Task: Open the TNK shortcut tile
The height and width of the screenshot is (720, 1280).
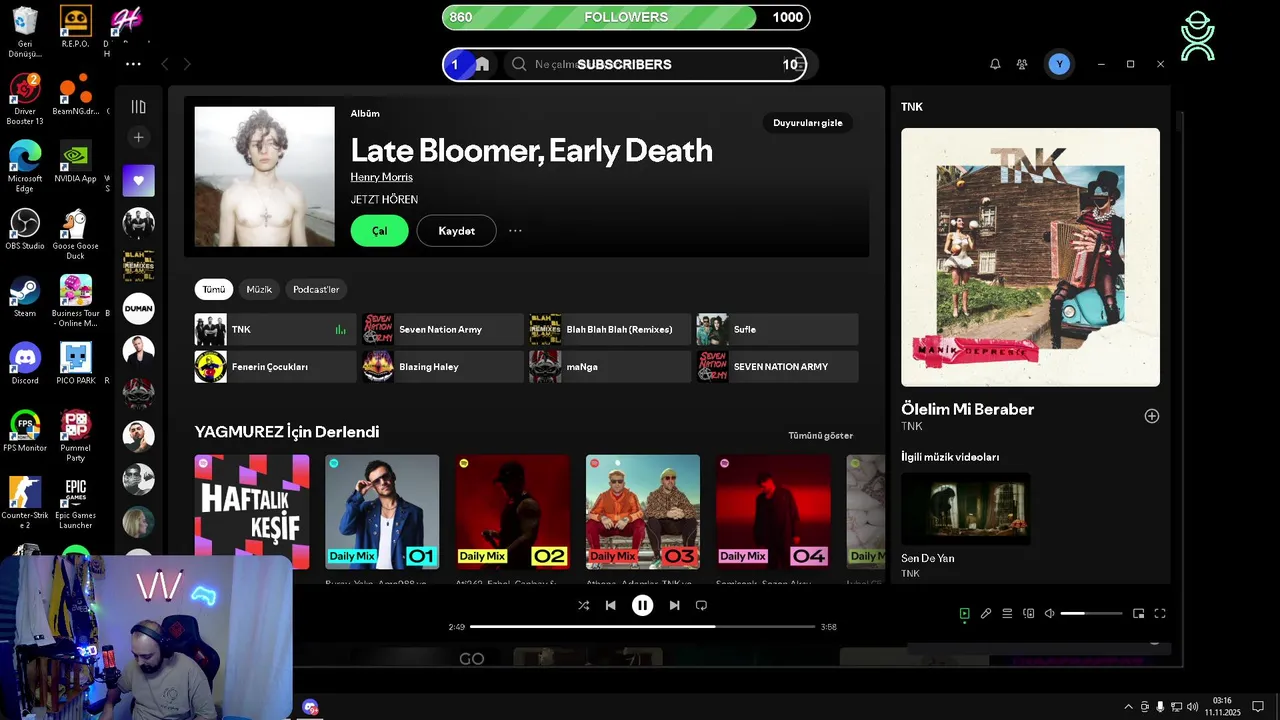Action: pos(275,330)
